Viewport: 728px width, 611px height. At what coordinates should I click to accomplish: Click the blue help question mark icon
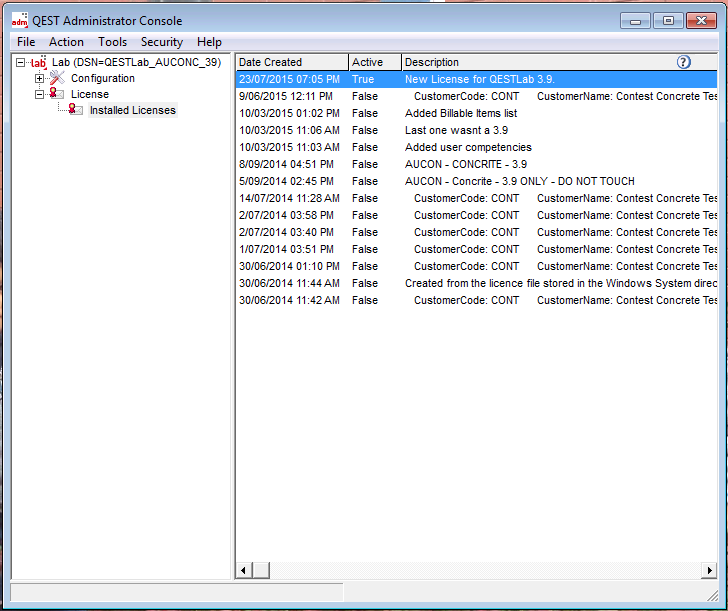[684, 62]
